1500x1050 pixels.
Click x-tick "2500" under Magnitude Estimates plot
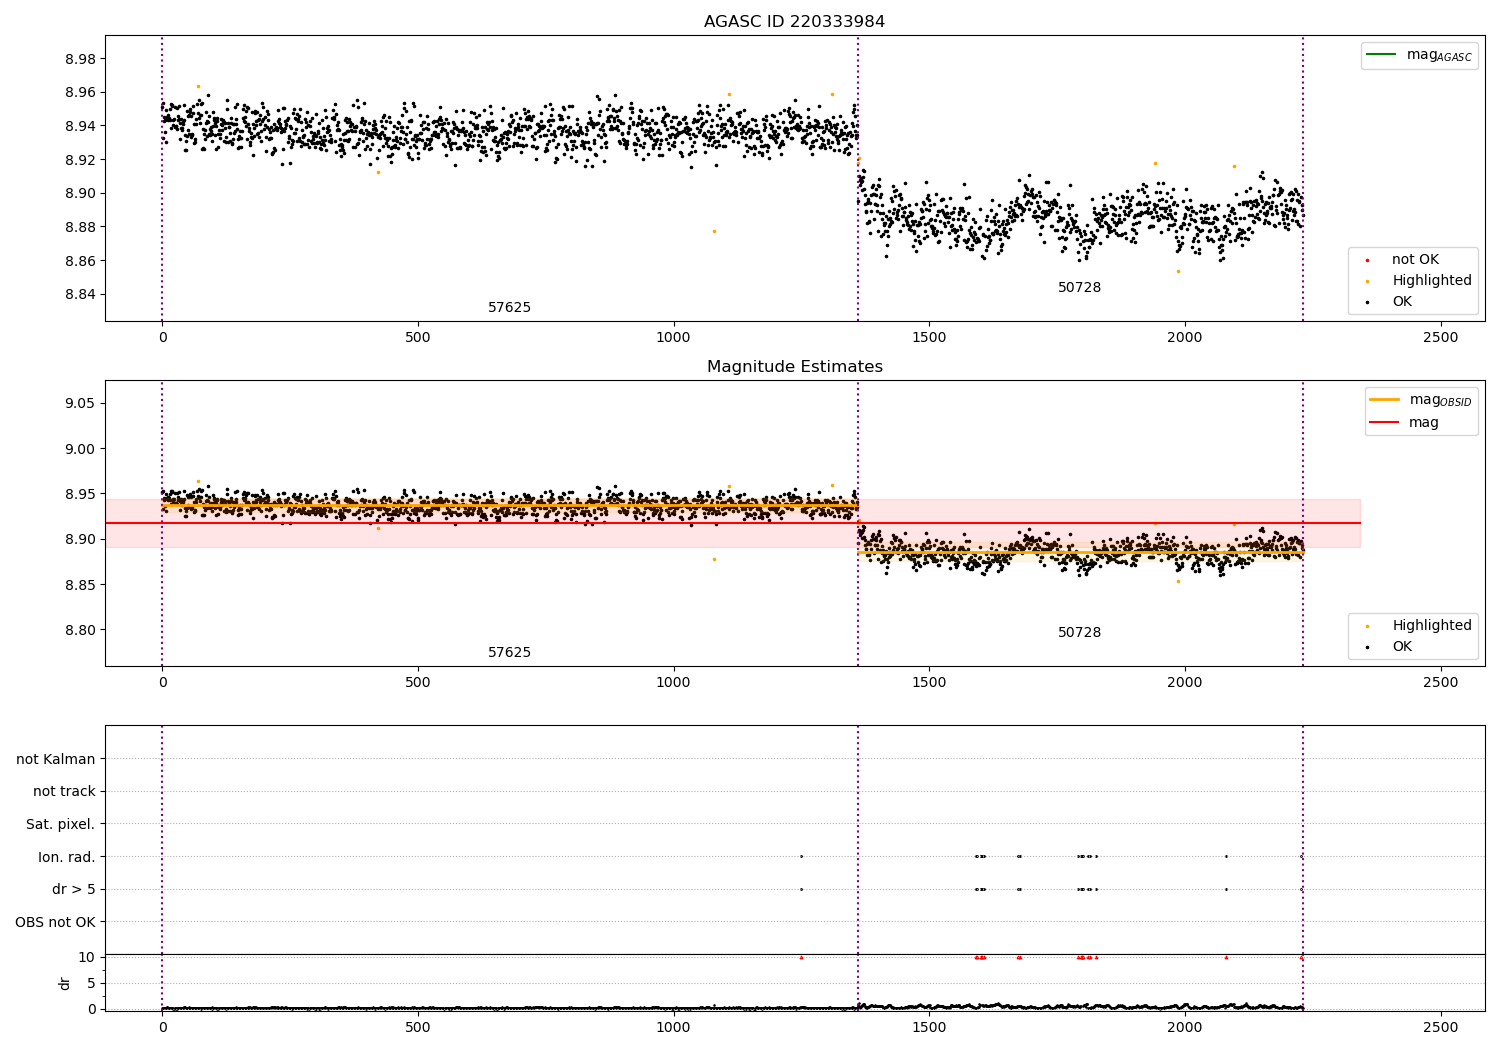(x=1441, y=683)
